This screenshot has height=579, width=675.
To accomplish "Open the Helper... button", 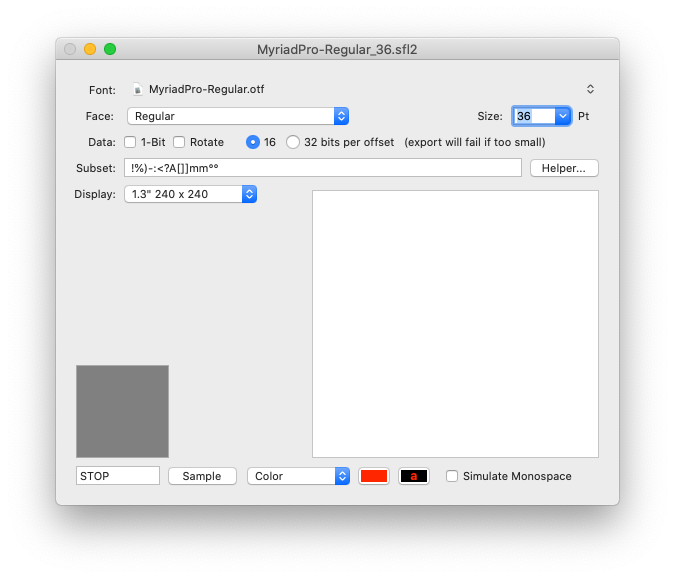I will click(x=564, y=168).
